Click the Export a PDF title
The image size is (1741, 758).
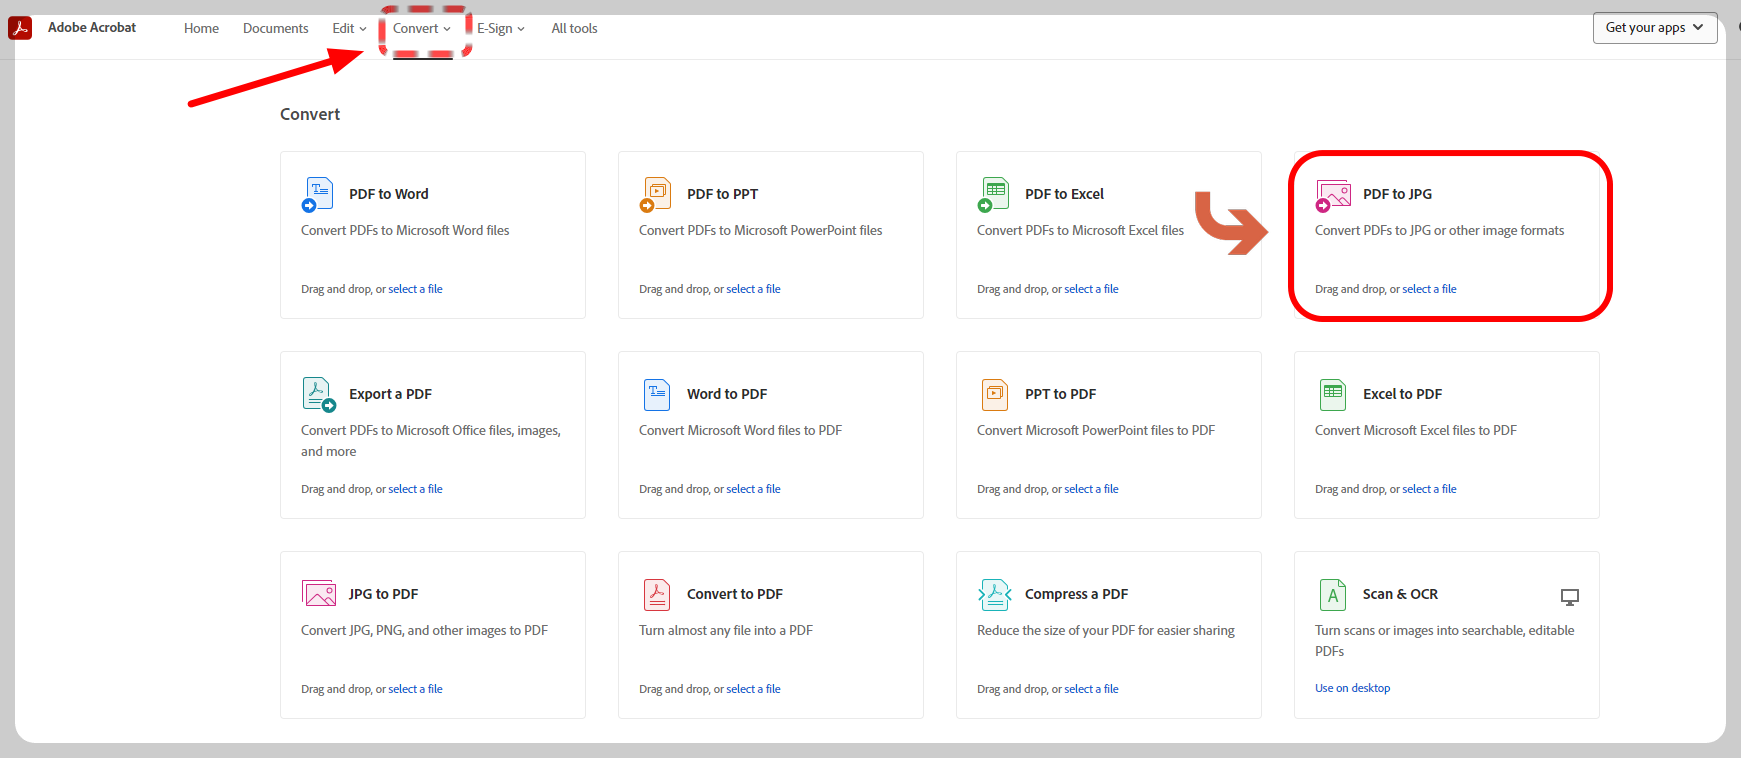(x=390, y=394)
